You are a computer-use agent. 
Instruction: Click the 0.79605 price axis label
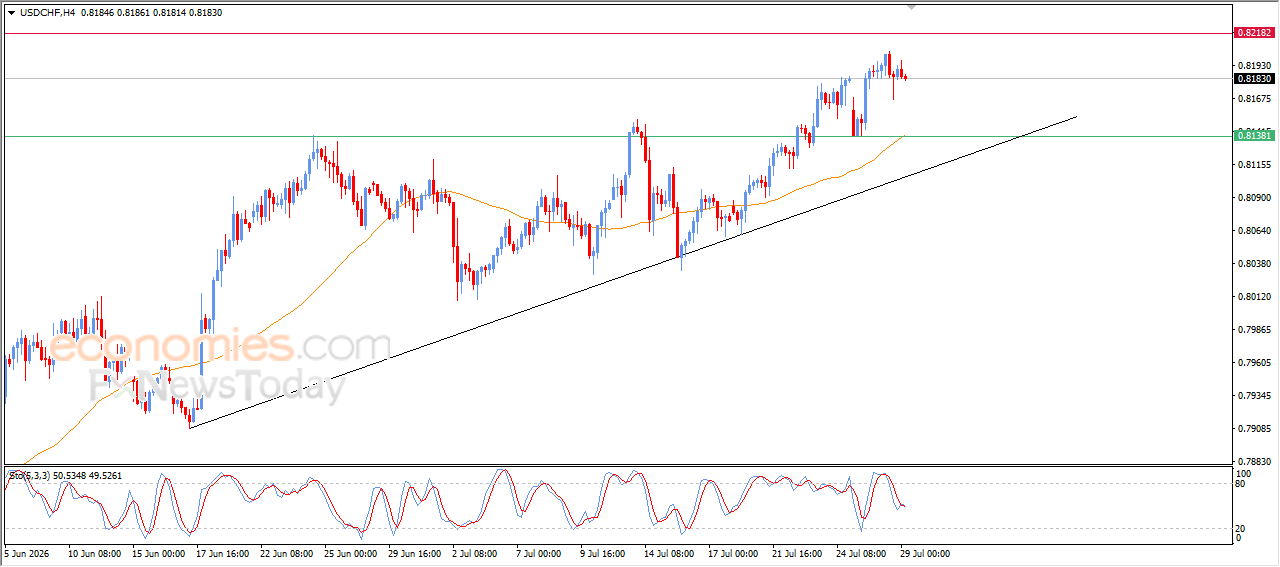[x=1254, y=362]
